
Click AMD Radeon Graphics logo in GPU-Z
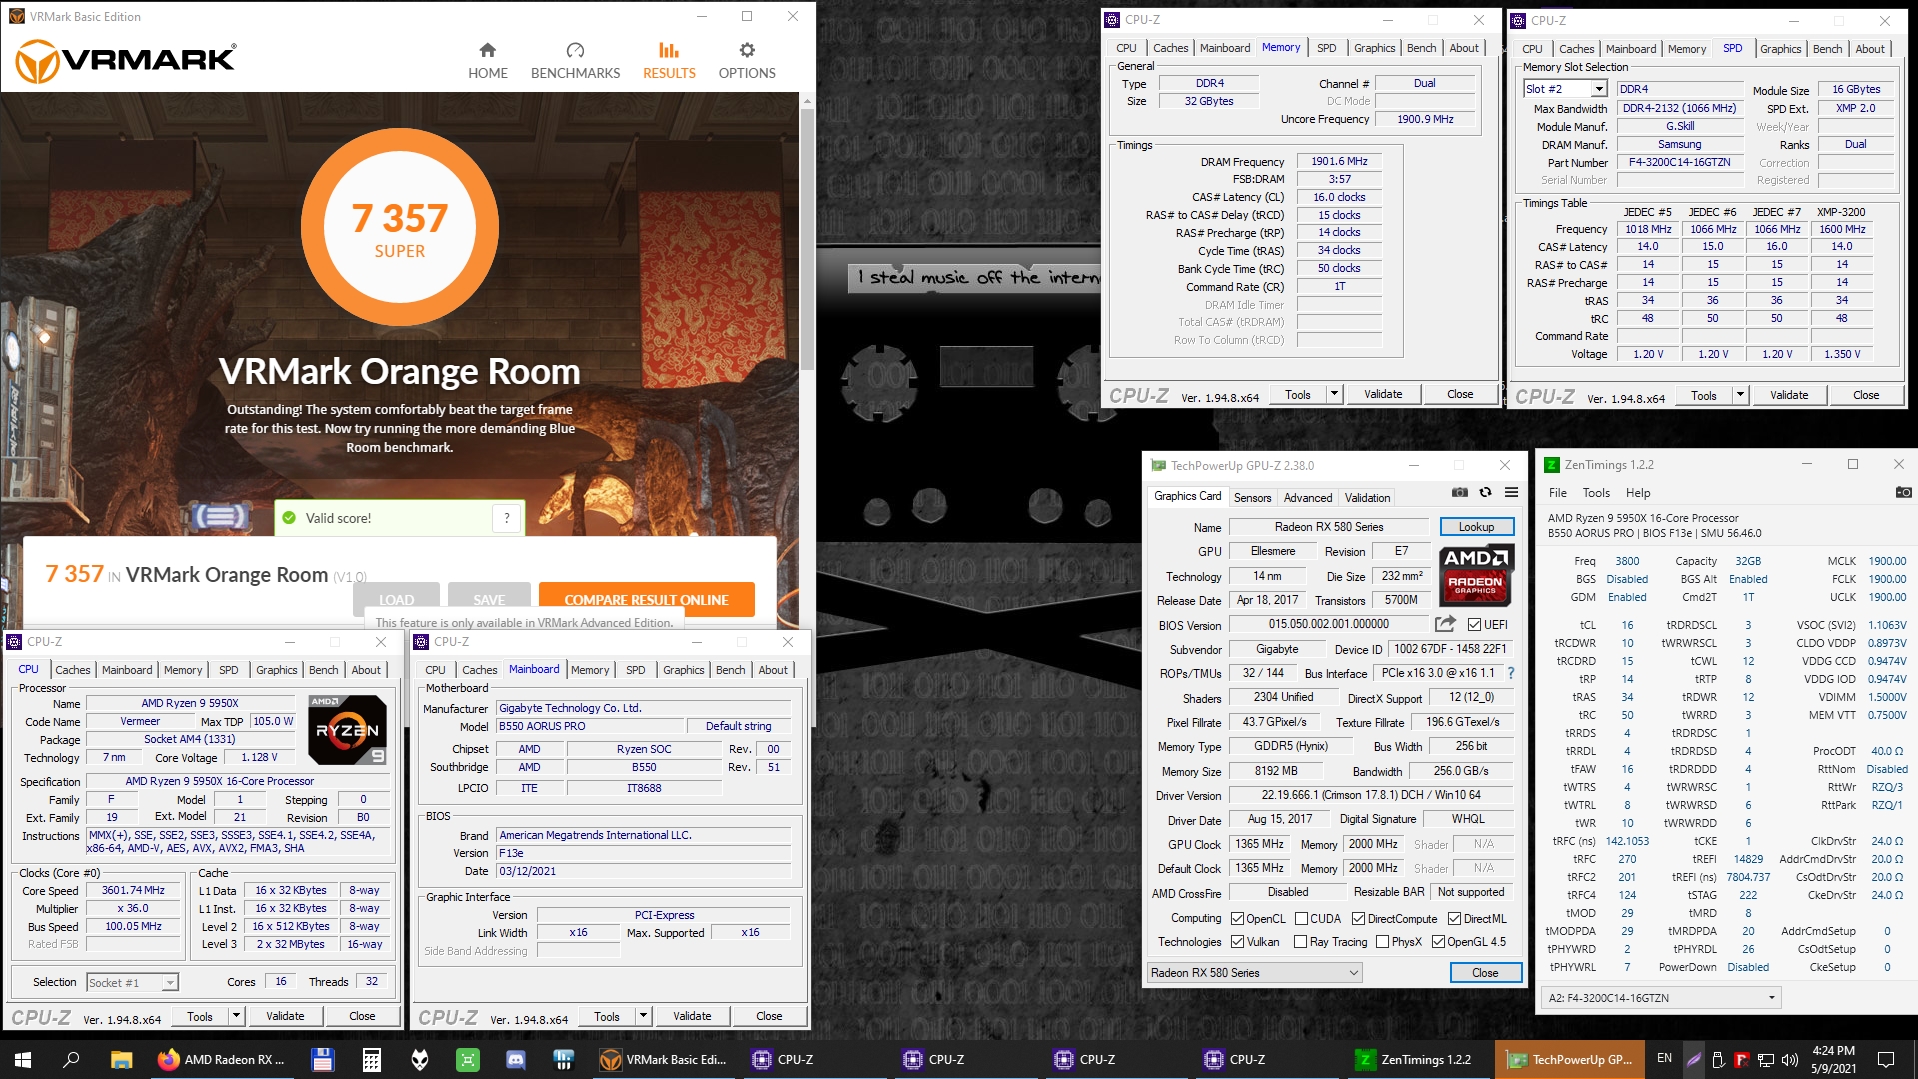click(x=1476, y=575)
